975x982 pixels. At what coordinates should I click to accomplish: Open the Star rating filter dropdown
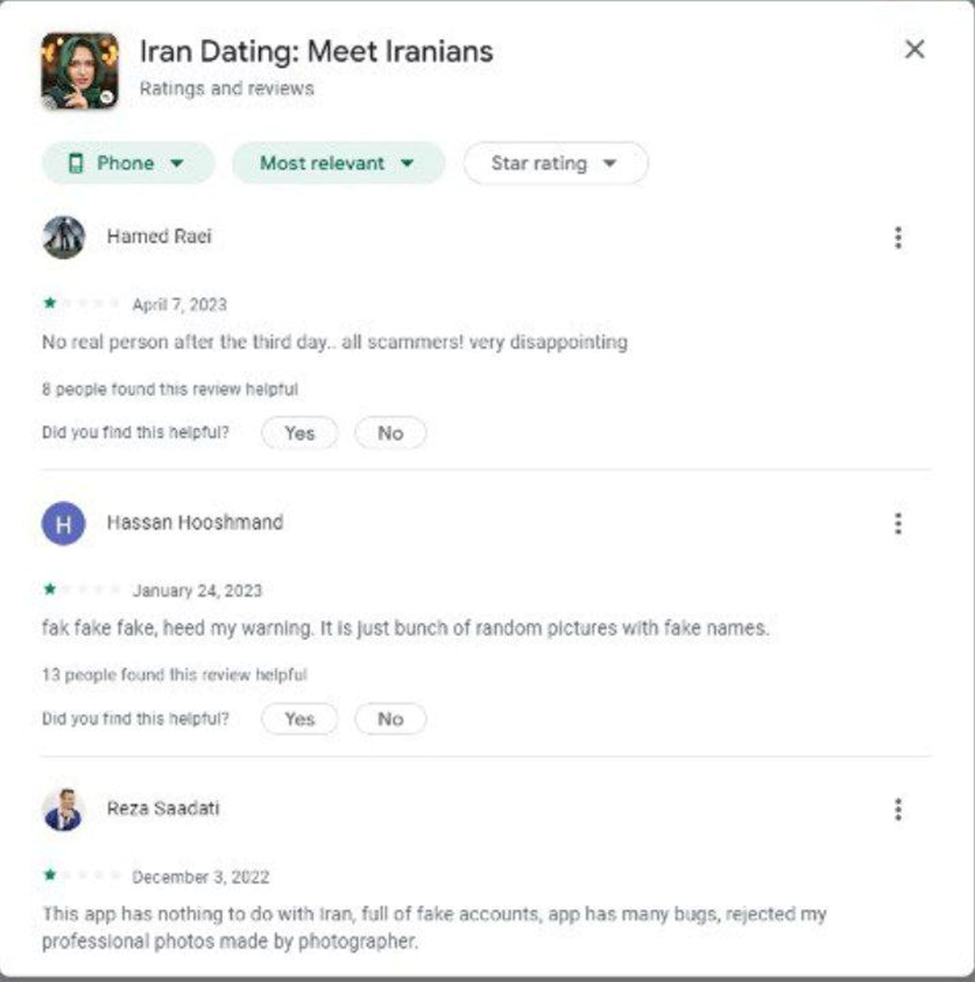[x=555, y=163]
